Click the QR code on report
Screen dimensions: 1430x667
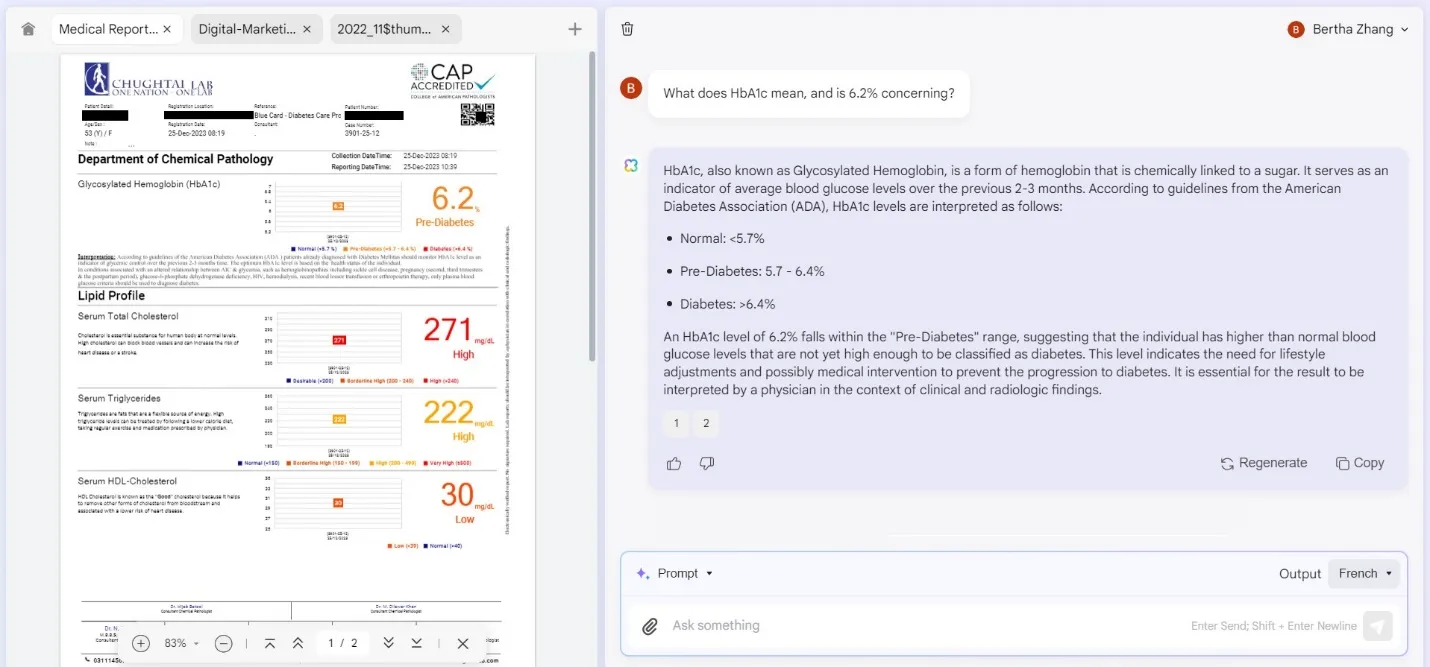tap(477, 113)
